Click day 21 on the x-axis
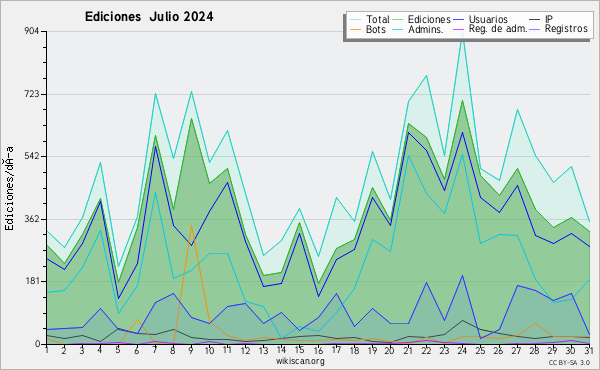 408,350
